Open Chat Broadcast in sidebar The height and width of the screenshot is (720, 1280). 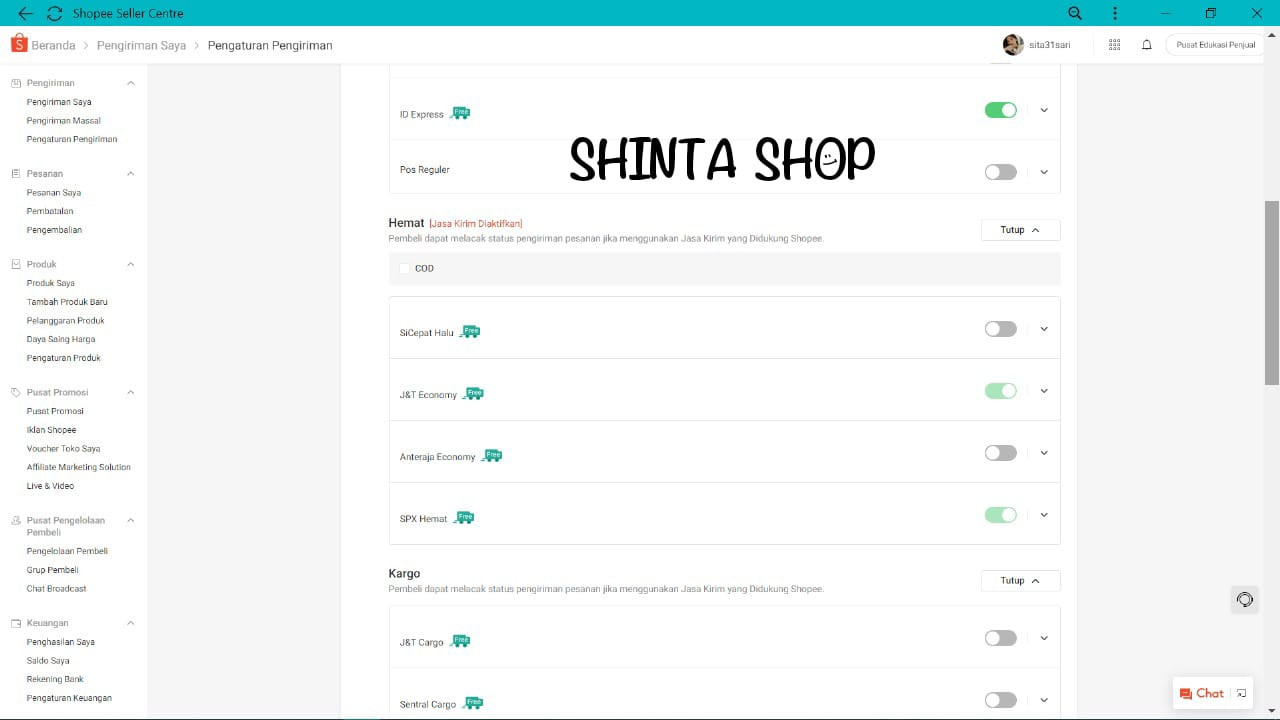click(56, 589)
